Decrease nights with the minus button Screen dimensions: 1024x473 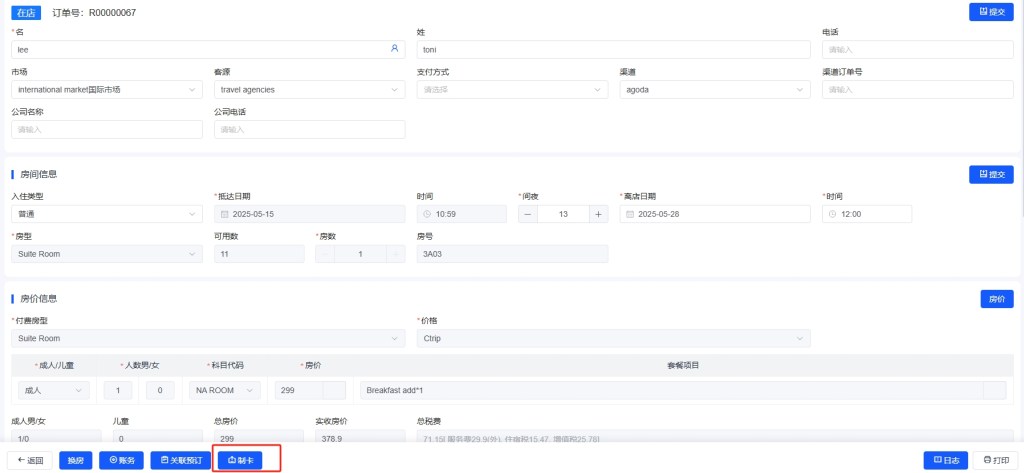click(x=528, y=214)
